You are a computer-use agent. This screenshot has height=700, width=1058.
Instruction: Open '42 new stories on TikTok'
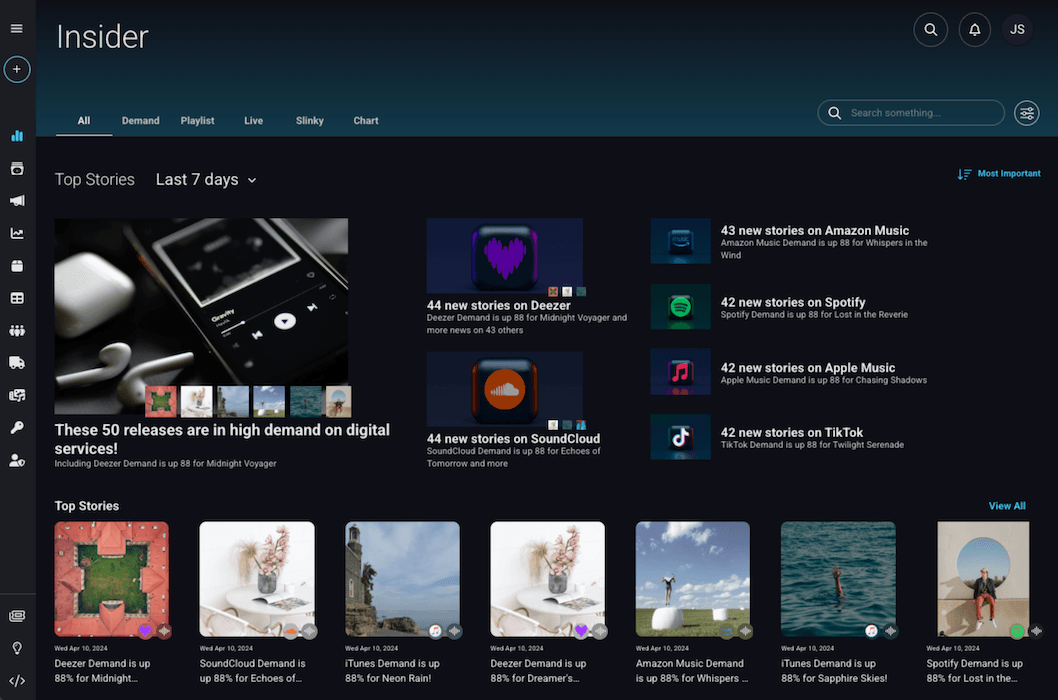pos(791,433)
